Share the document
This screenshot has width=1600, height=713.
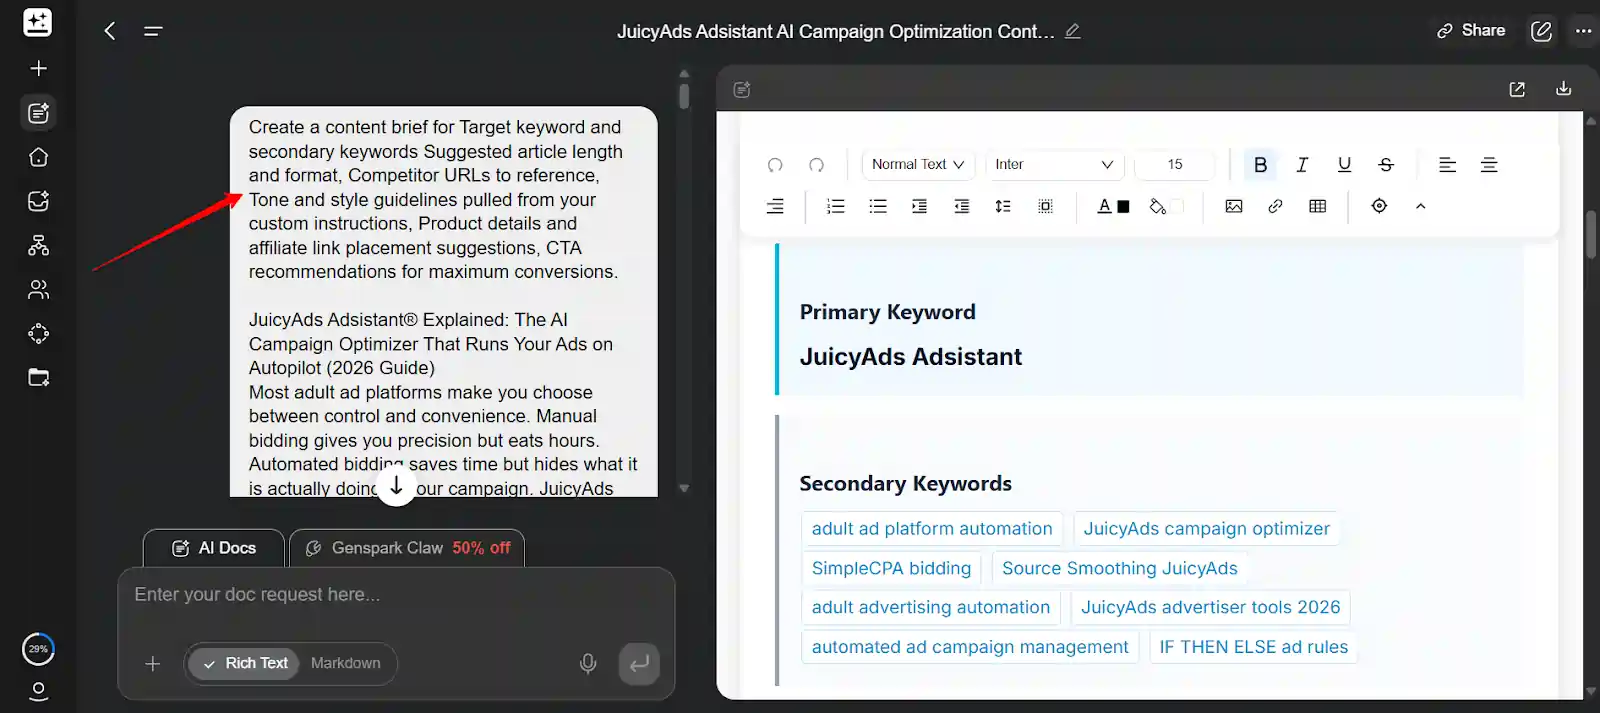point(1471,31)
